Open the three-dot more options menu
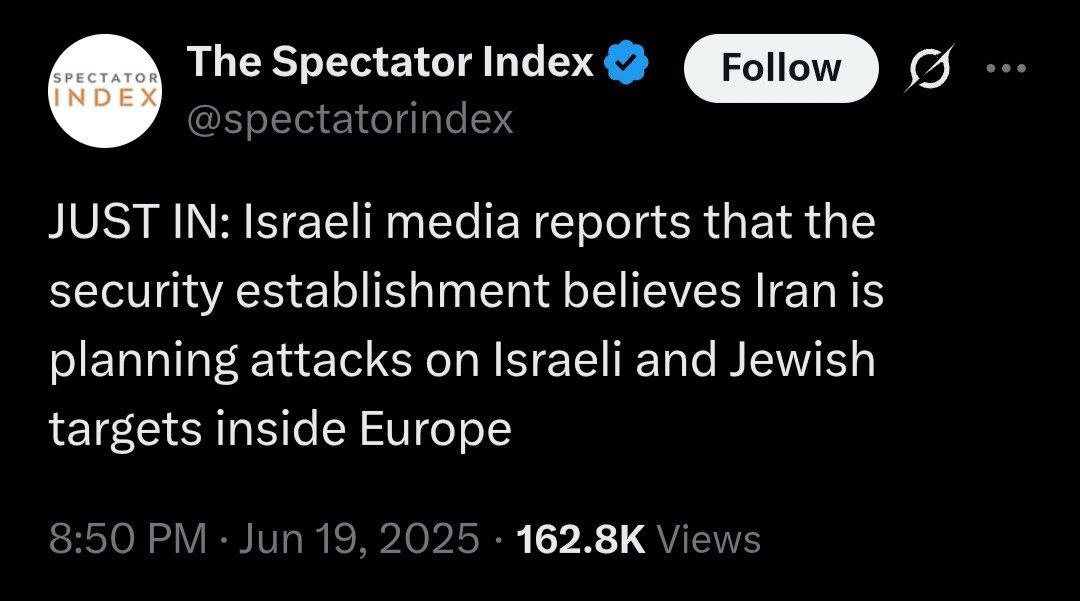Image resolution: width=1080 pixels, height=601 pixels. click(x=1007, y=69)
